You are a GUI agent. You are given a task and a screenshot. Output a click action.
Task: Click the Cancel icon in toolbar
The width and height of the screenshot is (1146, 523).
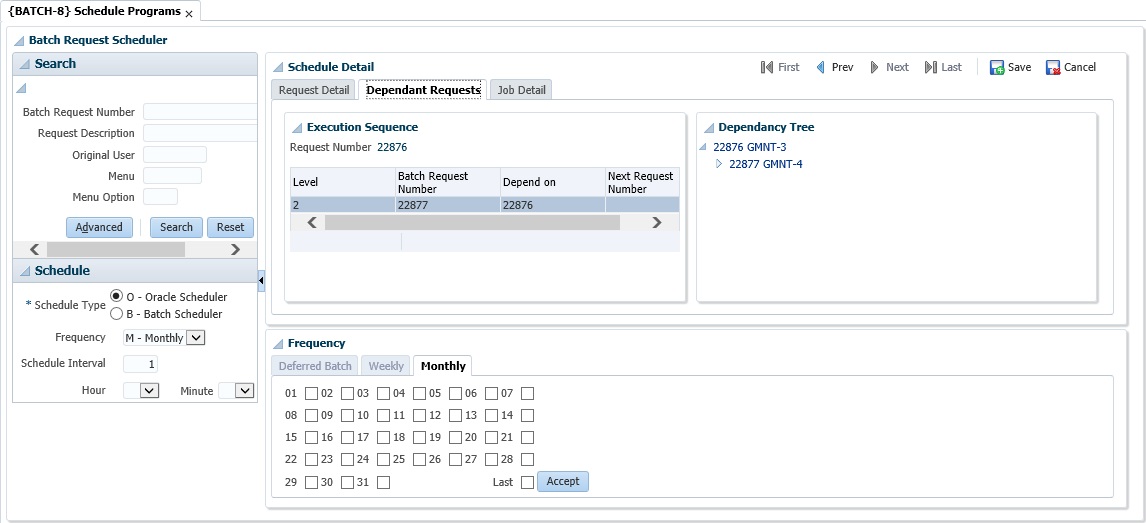point(1053,68)
